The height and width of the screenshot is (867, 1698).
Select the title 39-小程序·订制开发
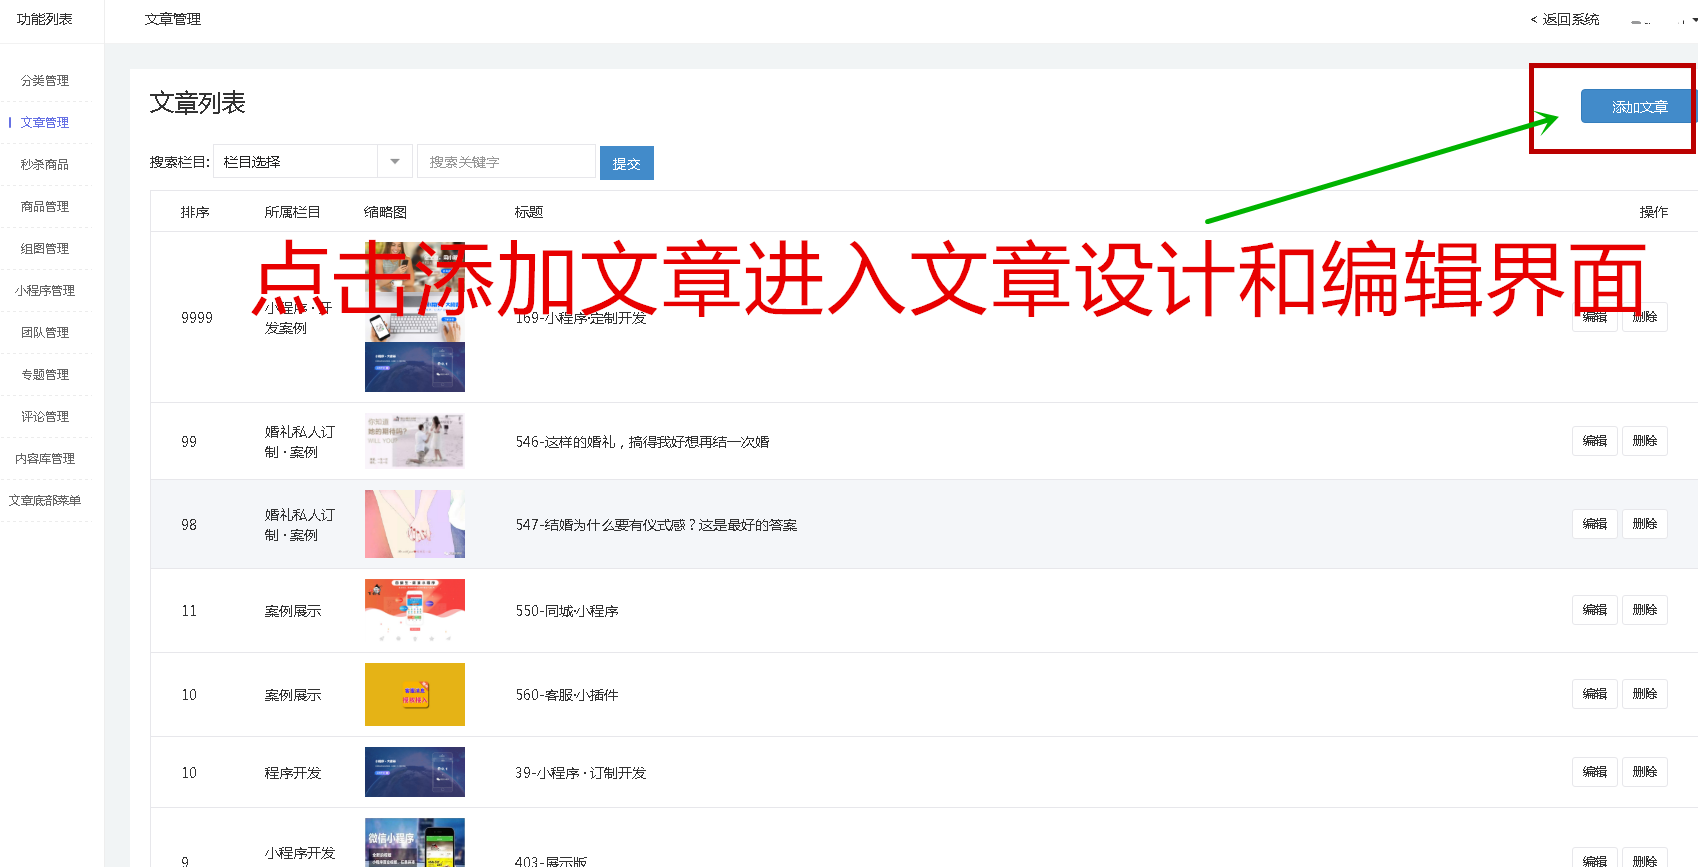point(581,773)
